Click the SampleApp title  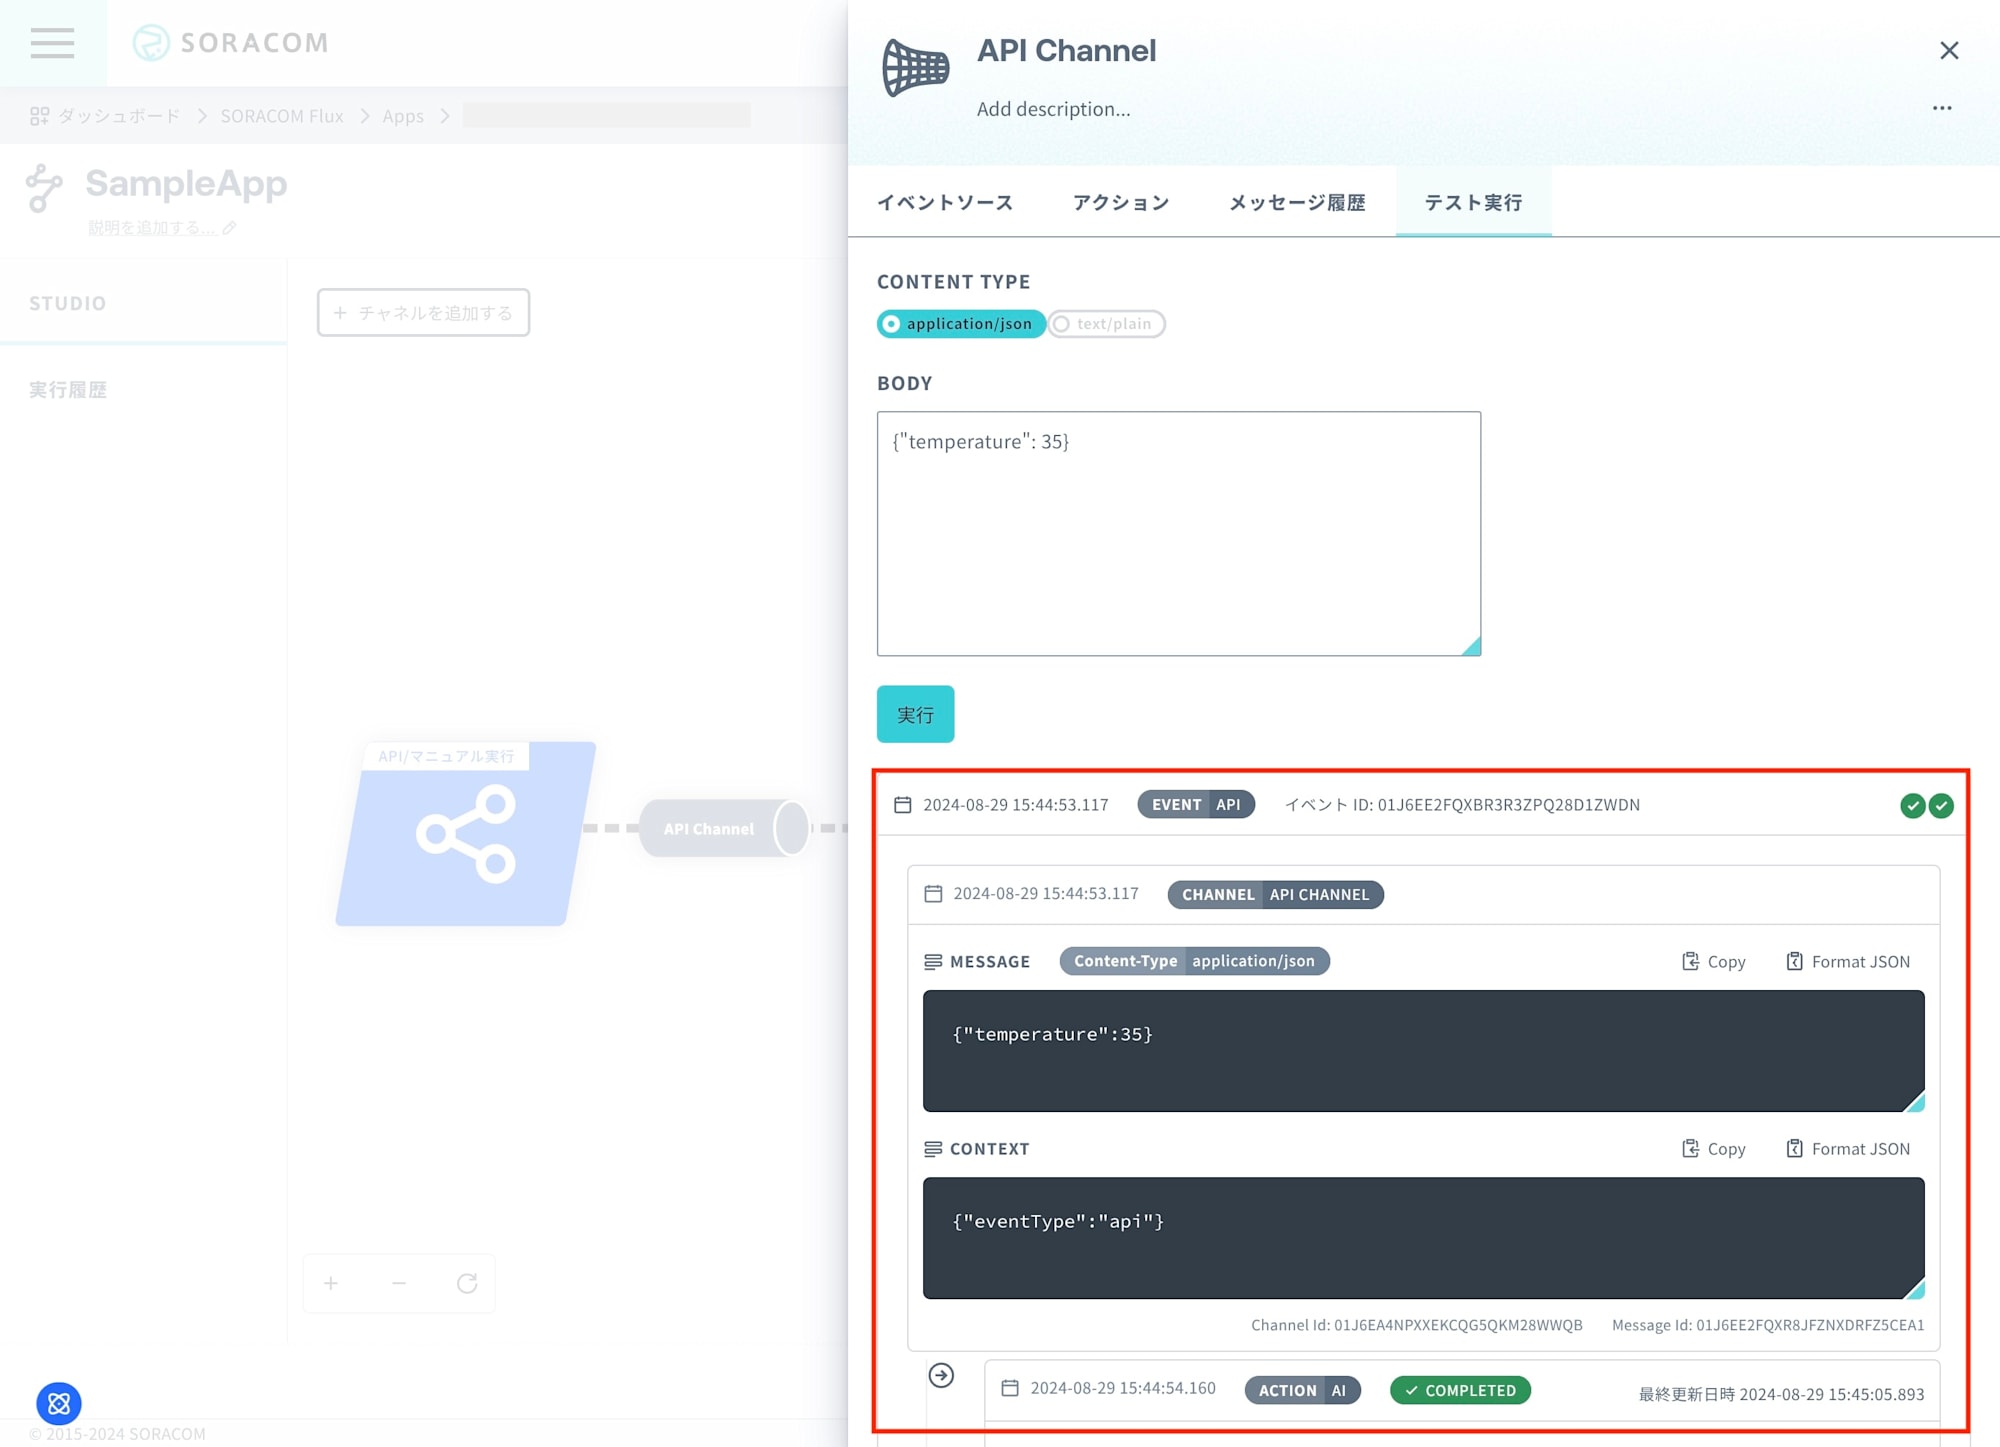(x=186, y=184)
